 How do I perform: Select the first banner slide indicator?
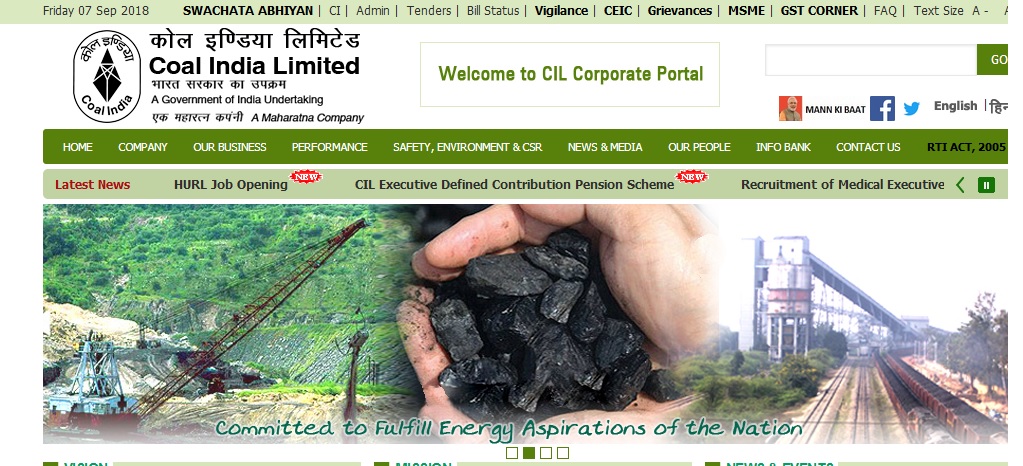point(512,453)
